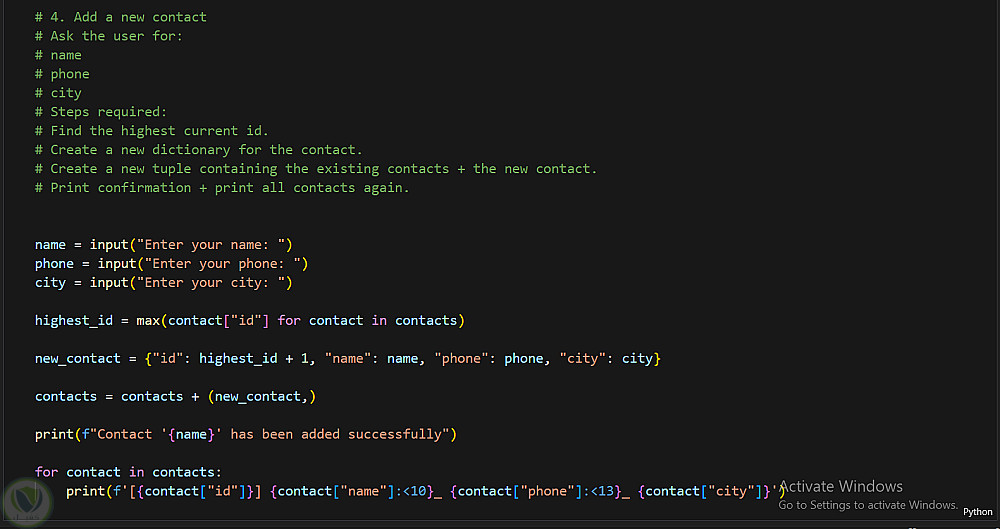Image resolution: width=1000 pixels, height=529 pixels.
Task: Click the "# Find the highest current id." comment
Action: click(x=152, y=131)
